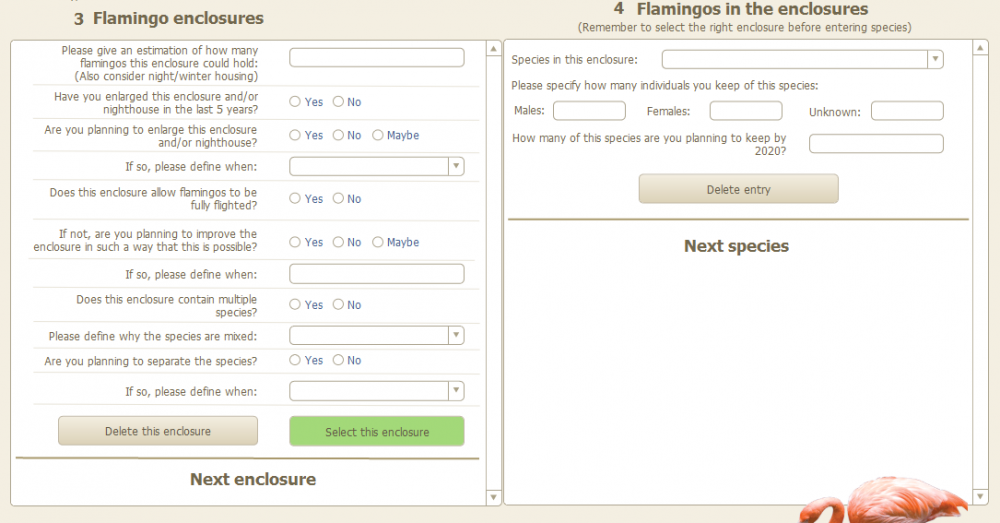Pick Yes for planning to improve the enclosure
The image size is (1000, 523).
click(x=295, y=242)
